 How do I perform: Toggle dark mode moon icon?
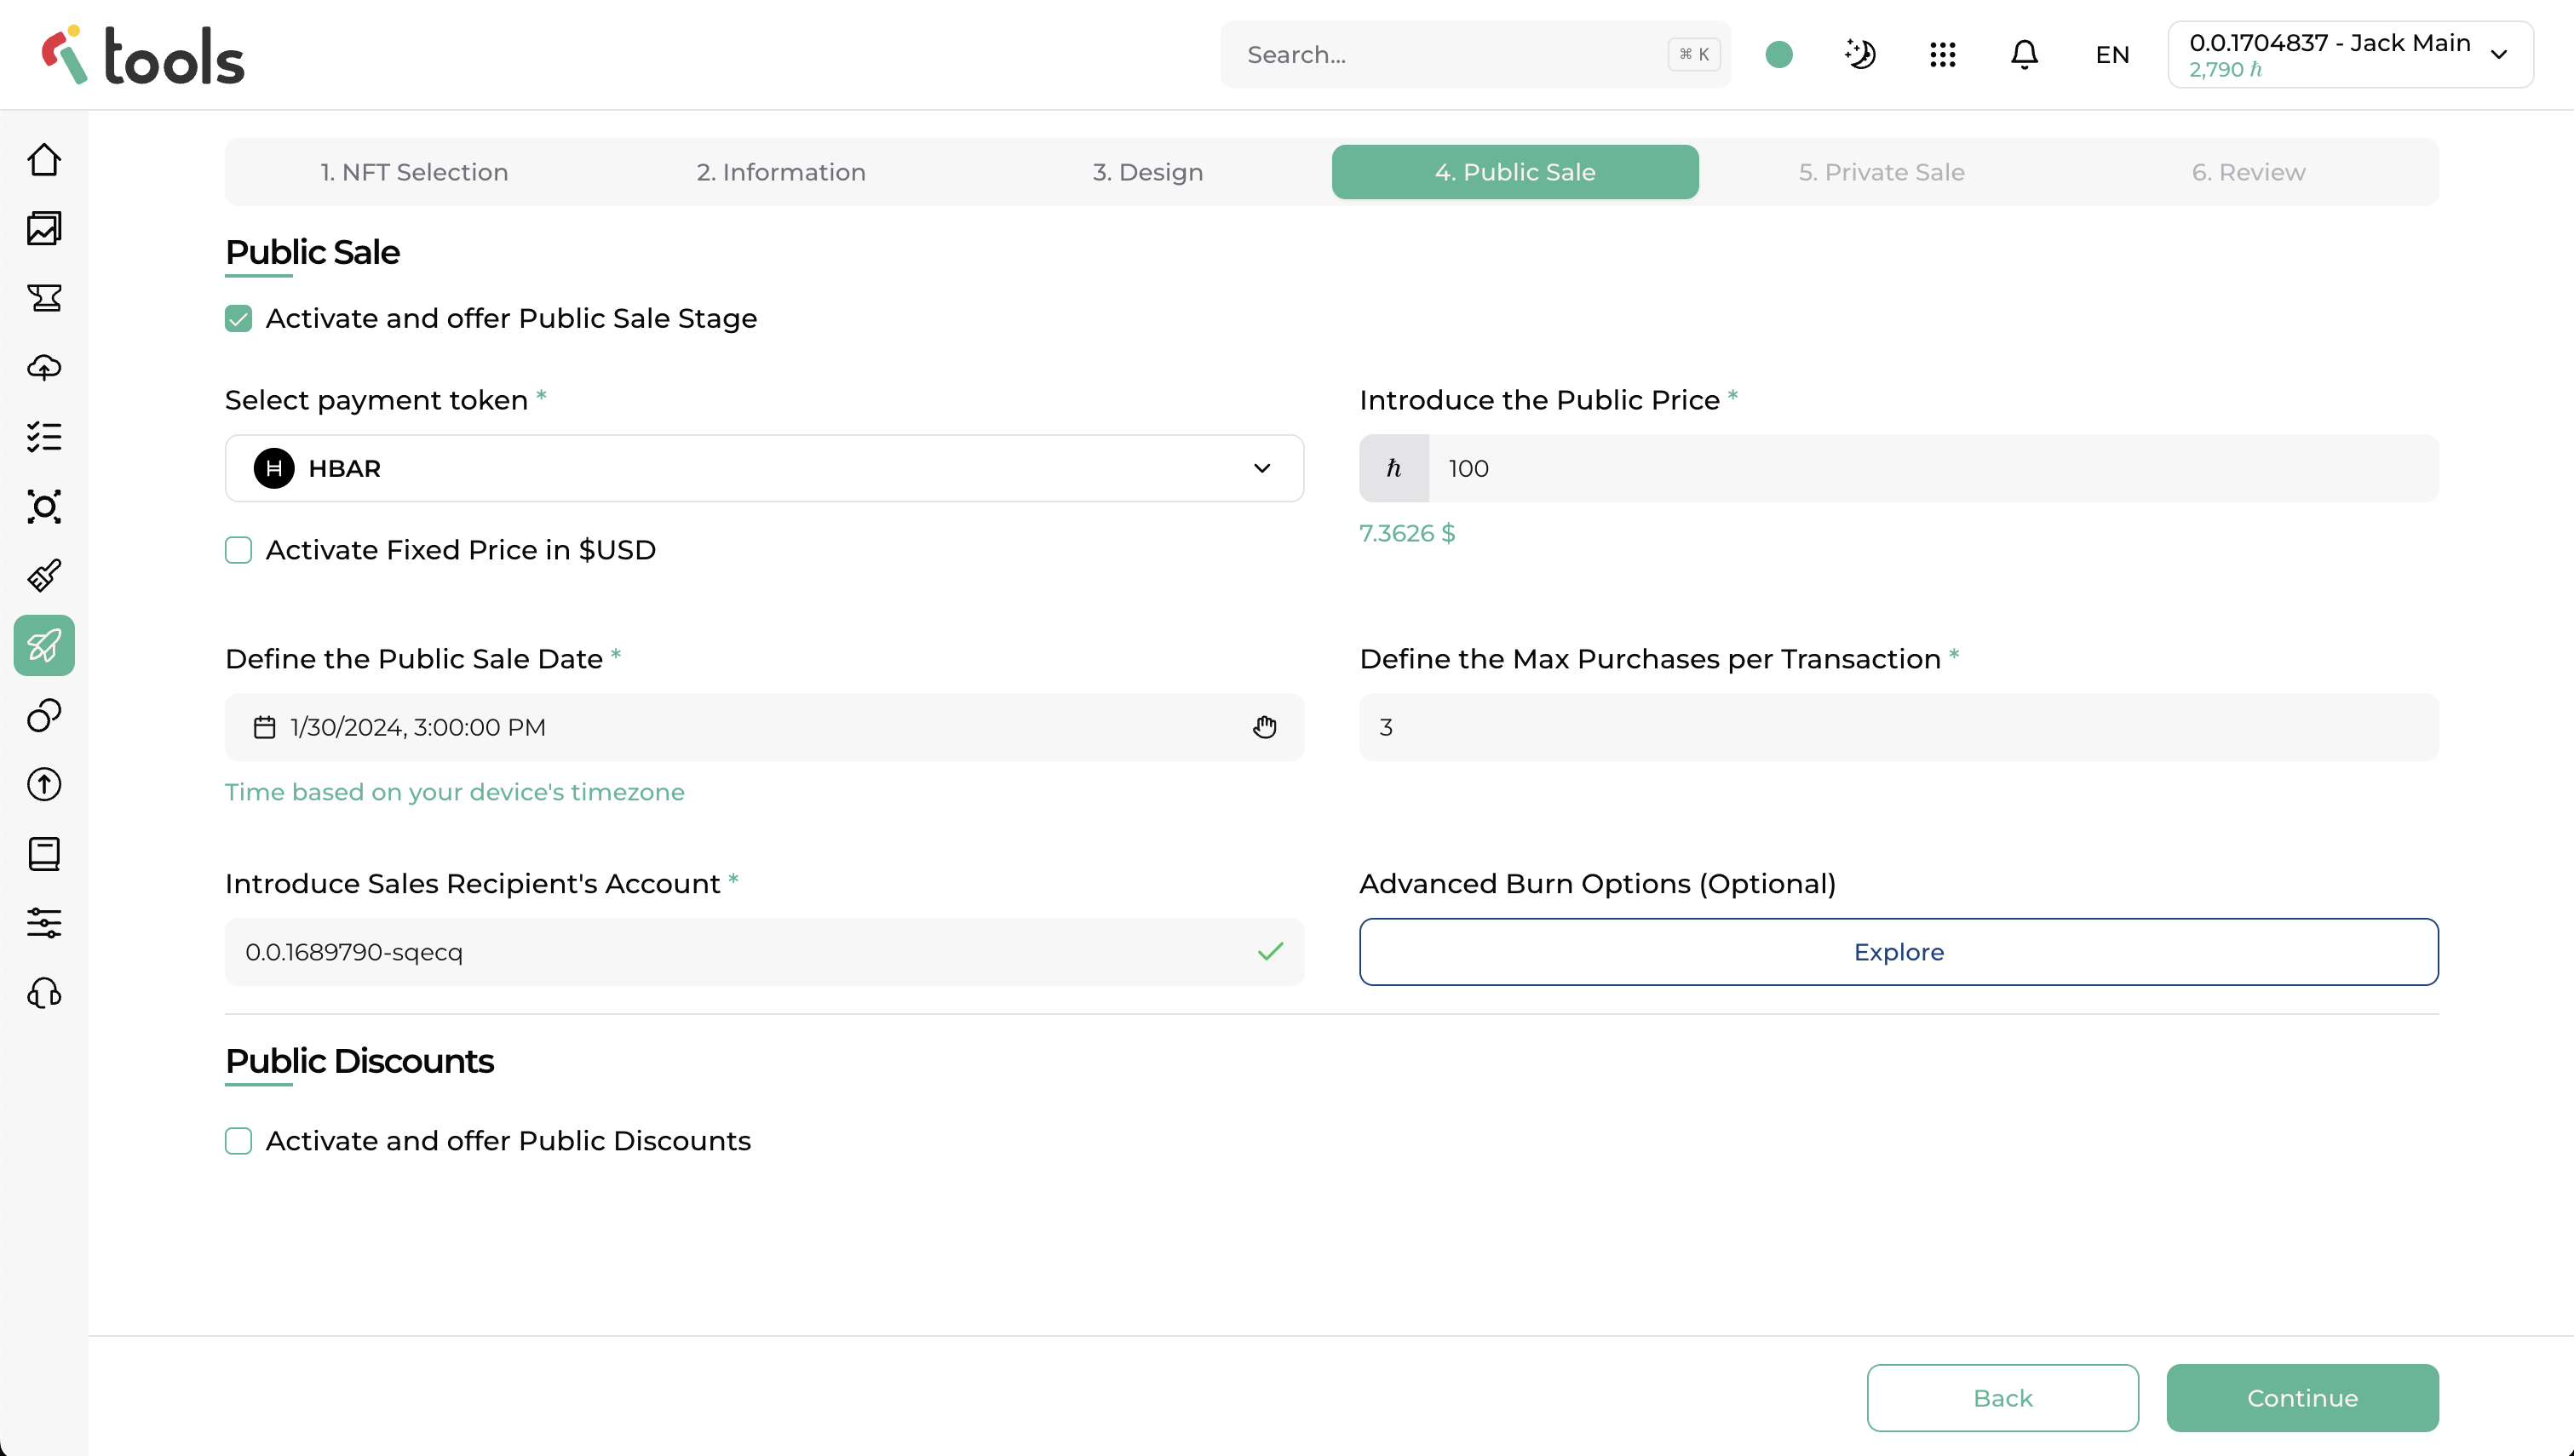pos(1860,54)
